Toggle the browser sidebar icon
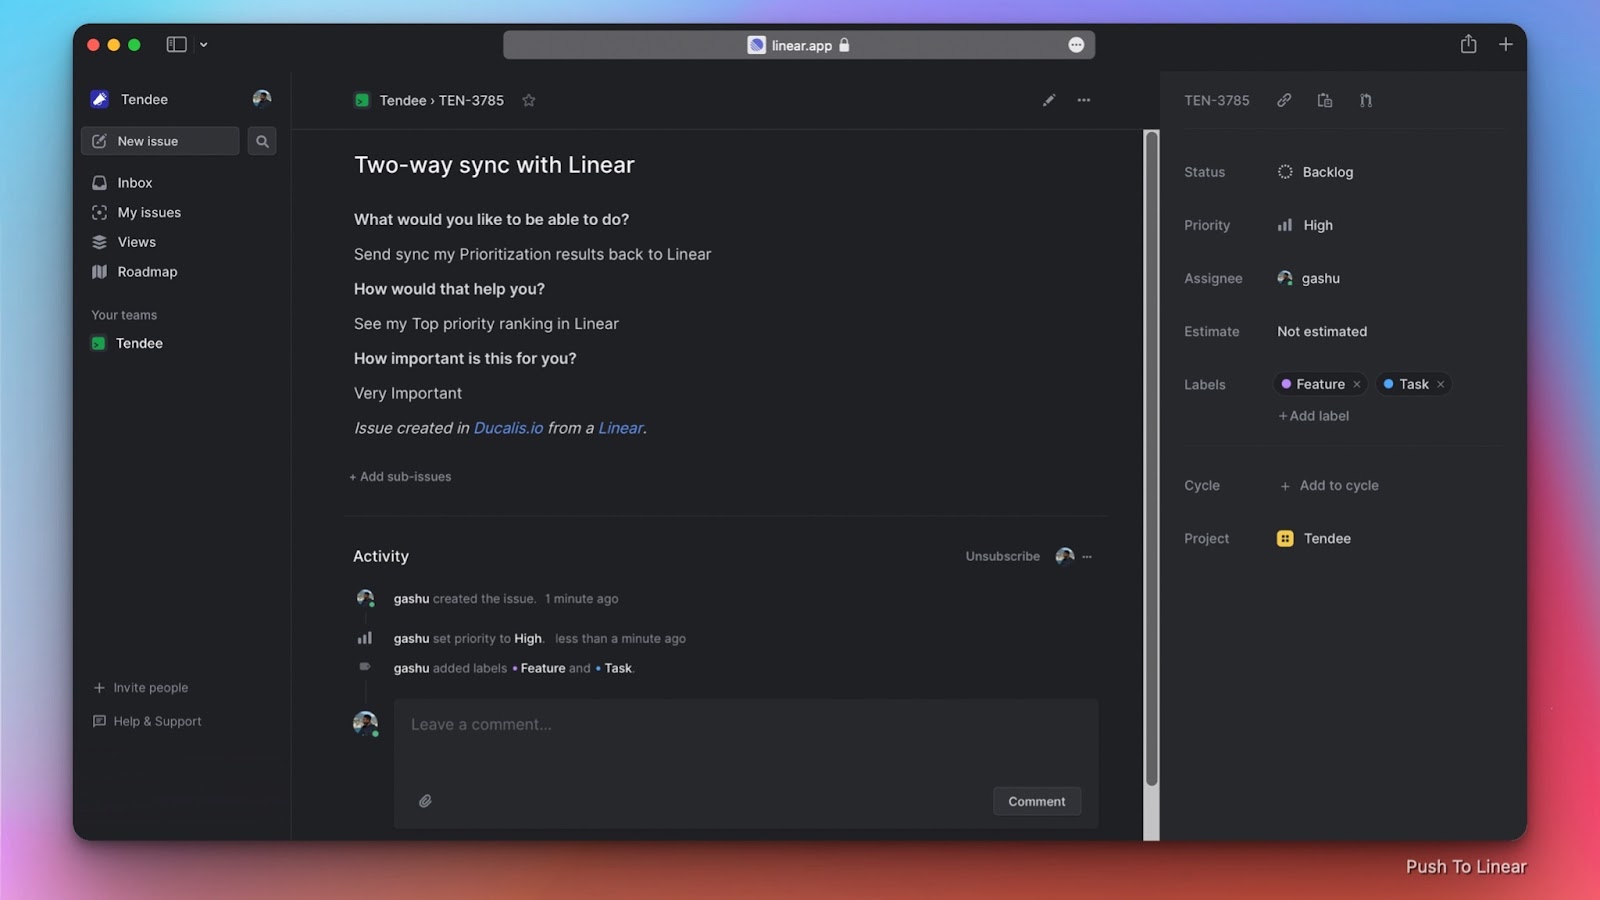The image size is (1600, 900). pos(177,45)
